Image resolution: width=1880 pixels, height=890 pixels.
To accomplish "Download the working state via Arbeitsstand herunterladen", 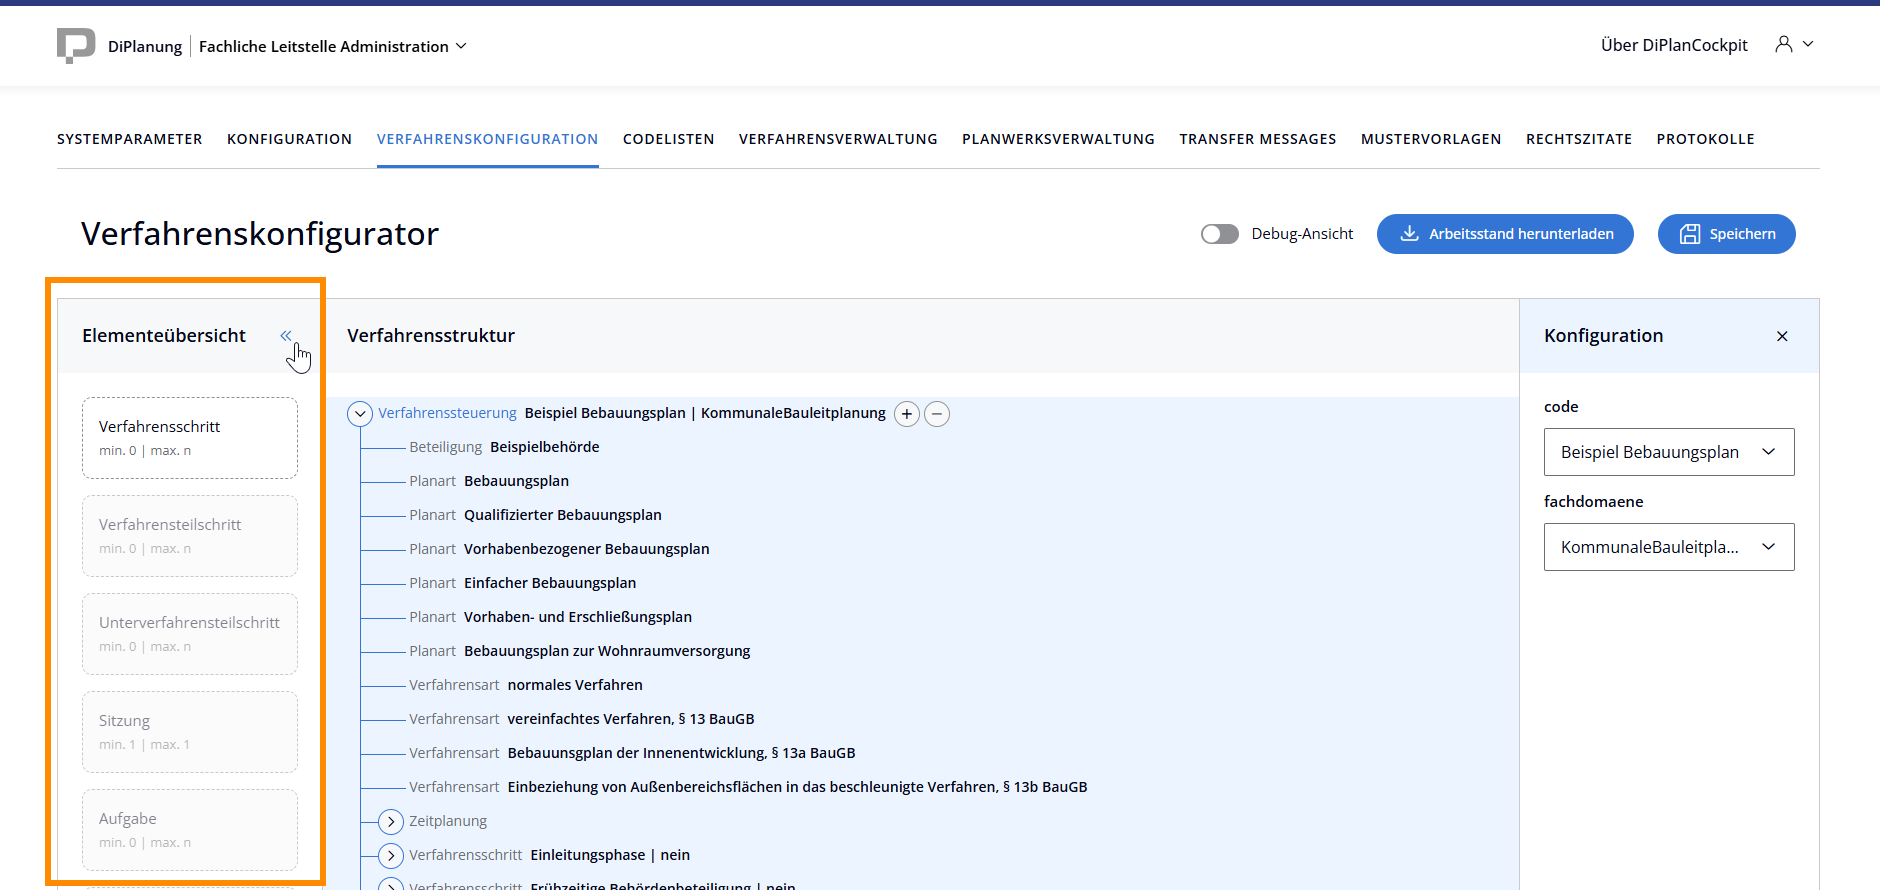I will click(x=1505, y=234).
